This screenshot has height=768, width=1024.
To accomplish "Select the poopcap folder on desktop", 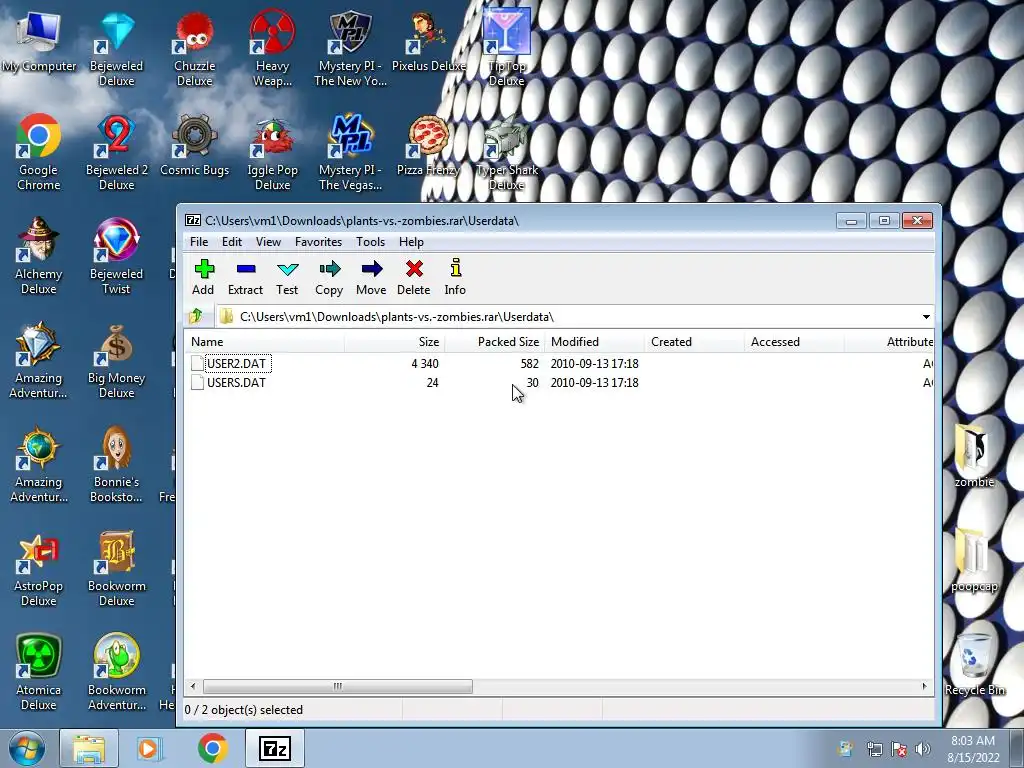I will tap(974, 560).
